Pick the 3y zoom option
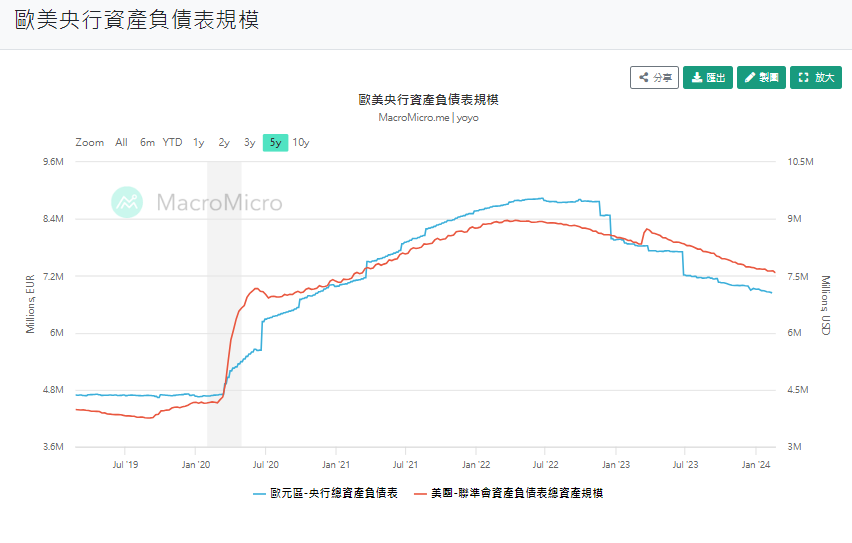Image resolution: width=852 pixels, height=543 pixels. [249, 142]
